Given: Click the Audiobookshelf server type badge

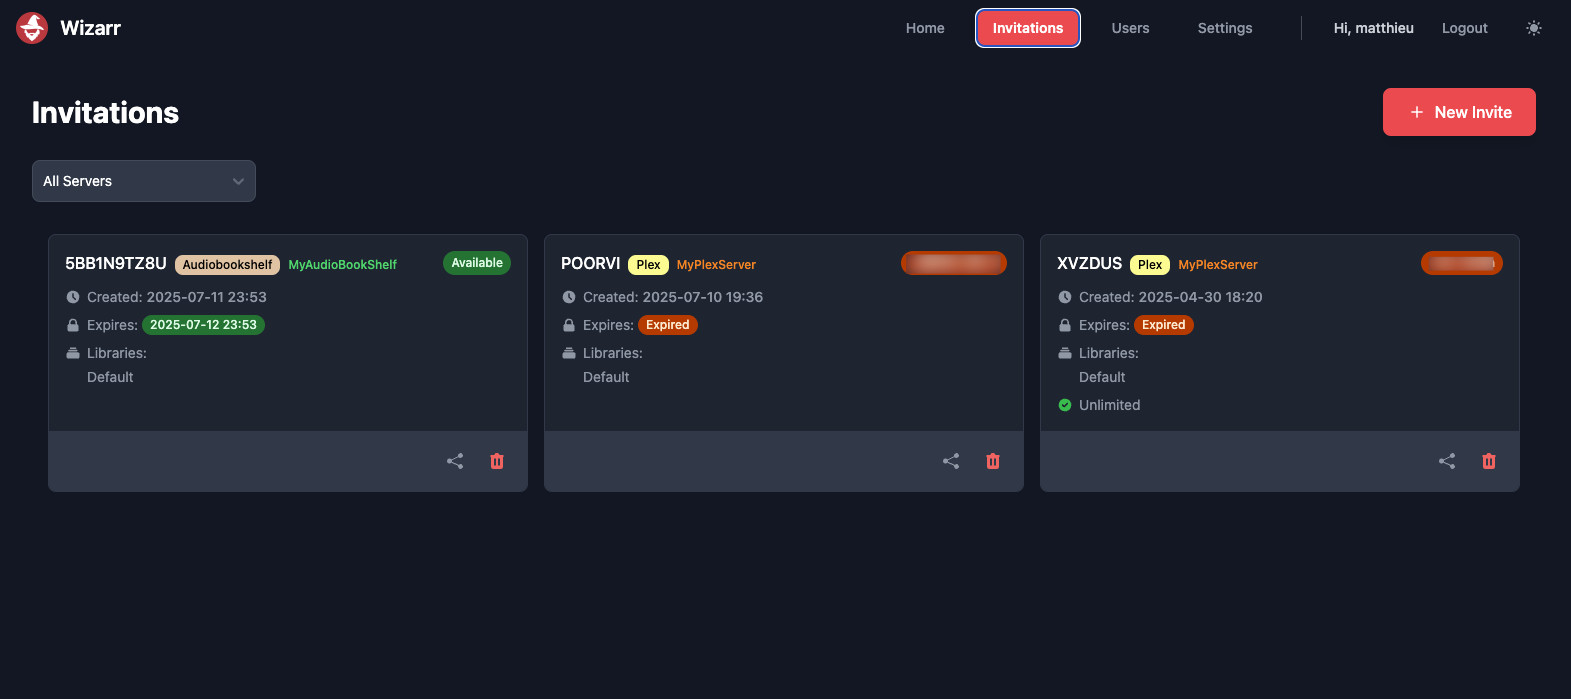Looking at the screenshot, I should coord(227,265).
